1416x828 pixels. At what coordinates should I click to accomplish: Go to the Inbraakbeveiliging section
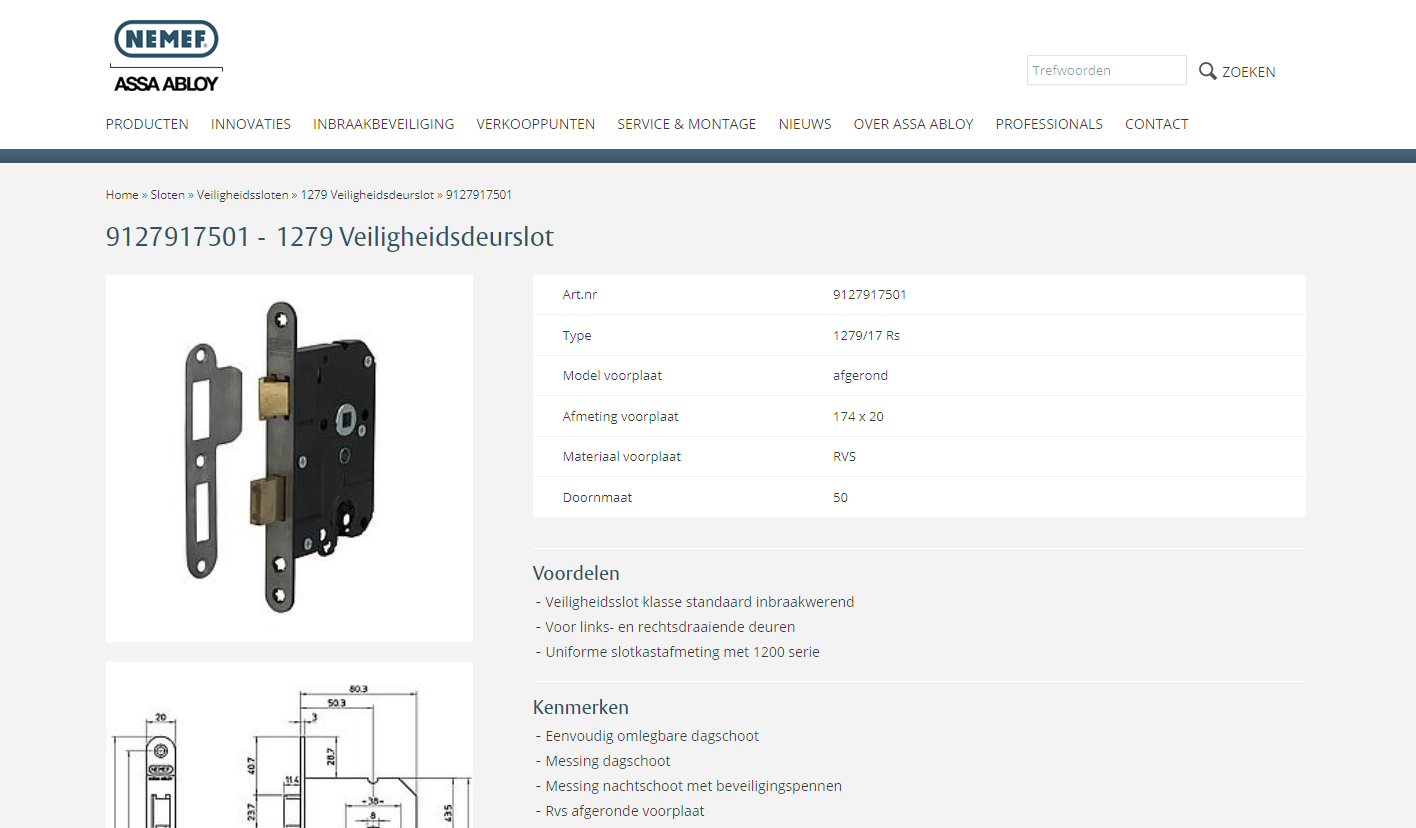pos(383,124)
